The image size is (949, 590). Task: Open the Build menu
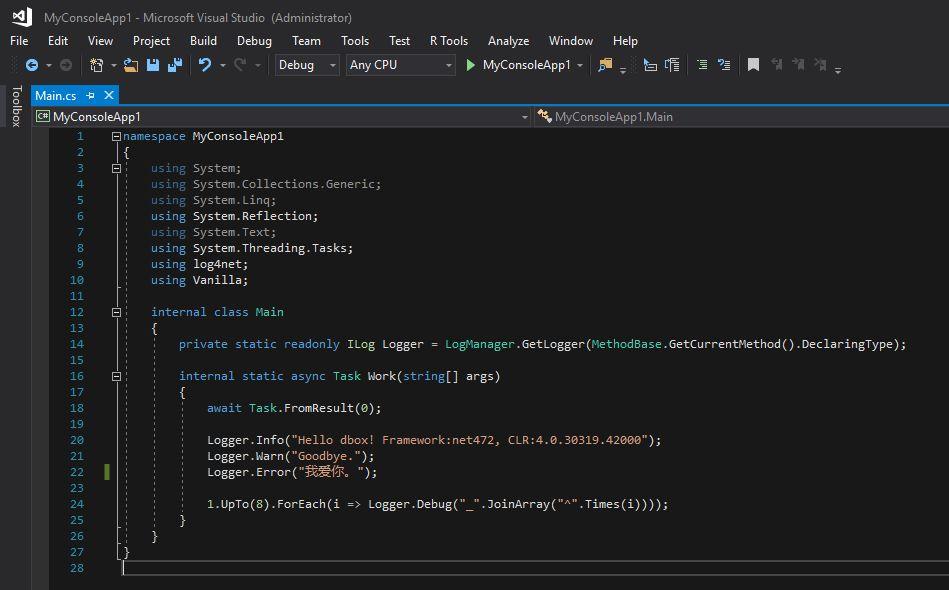(203, 41)
